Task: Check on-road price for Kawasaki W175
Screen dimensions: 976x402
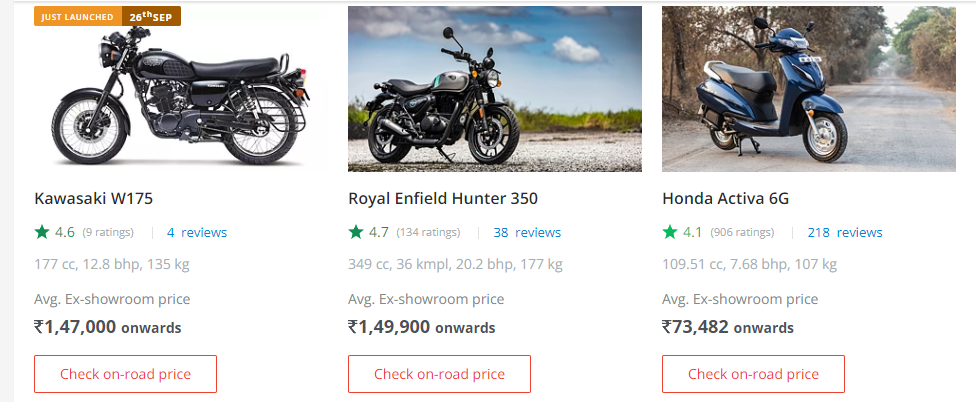Action: pyautogui.click(x=125, y=374)
